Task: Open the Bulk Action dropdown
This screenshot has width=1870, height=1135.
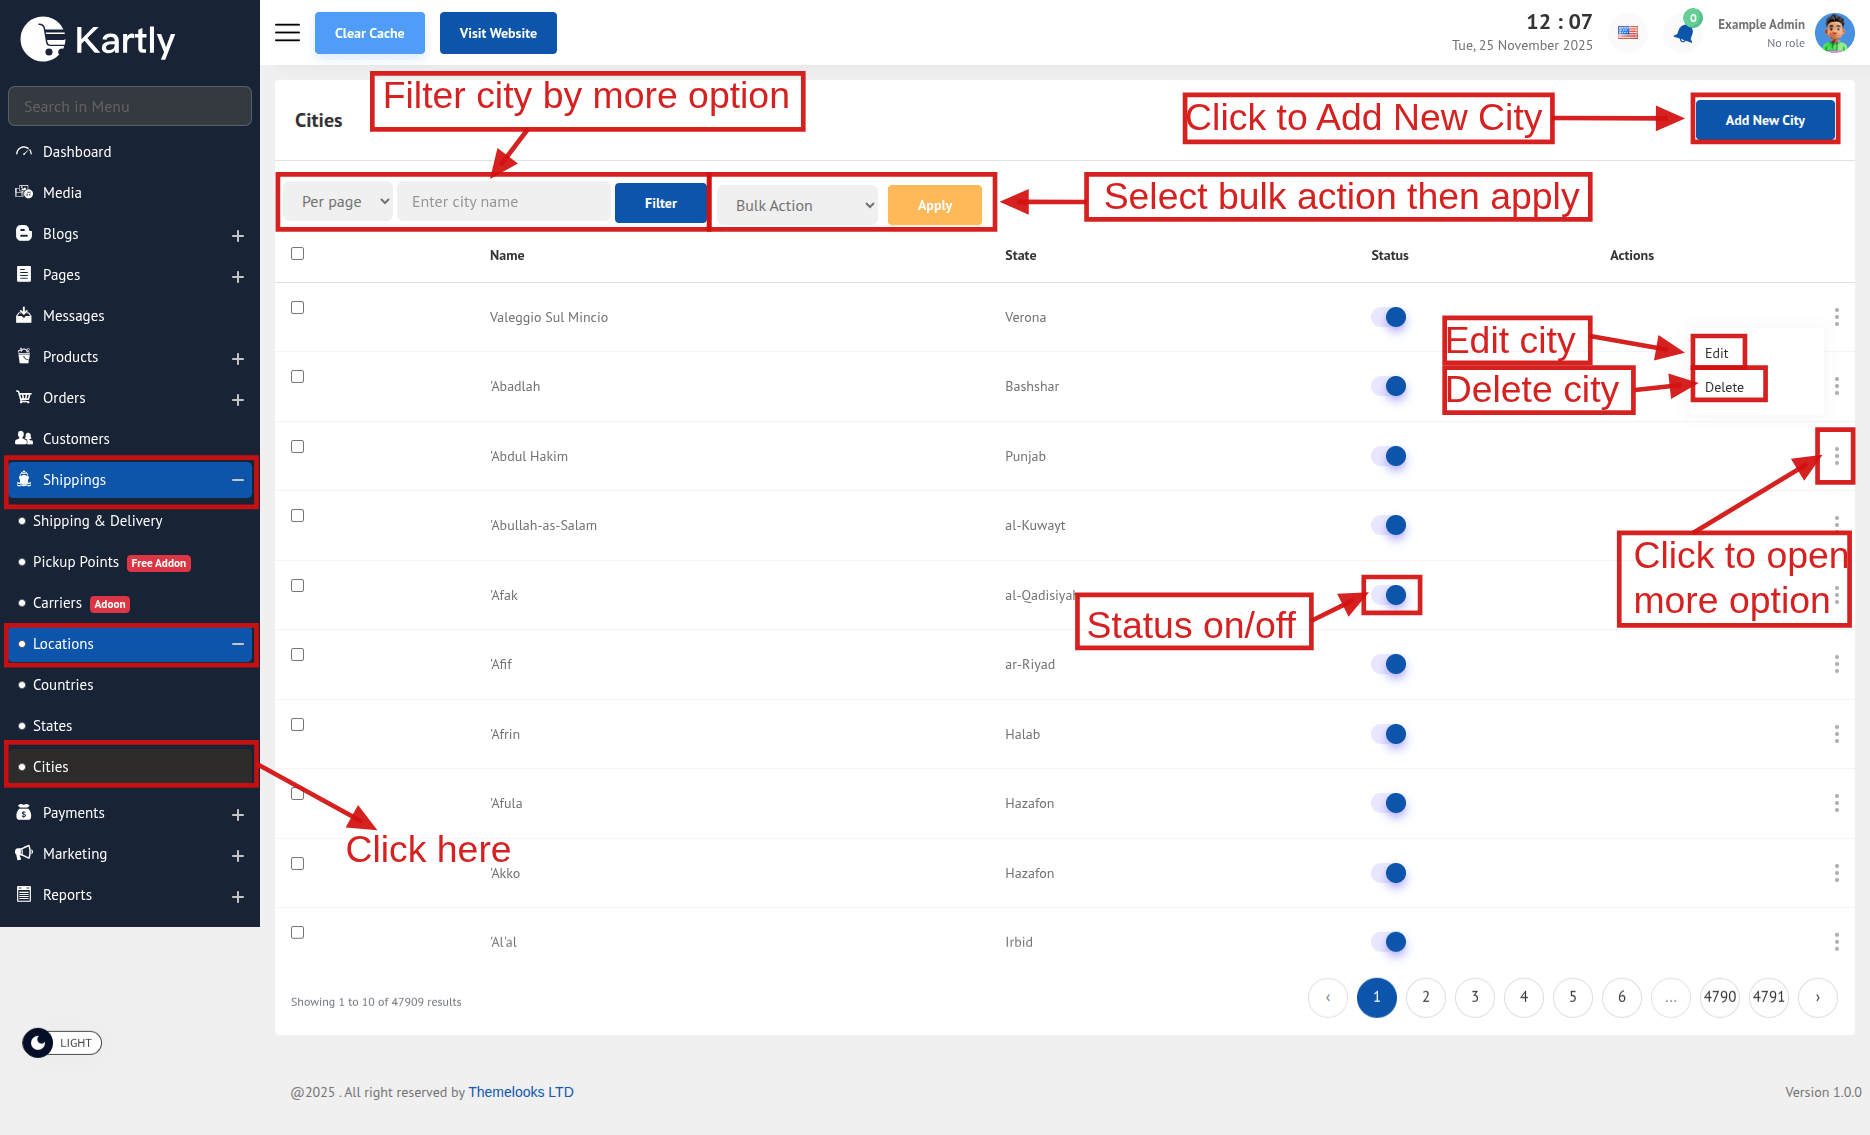Action: tap(798, 205)
